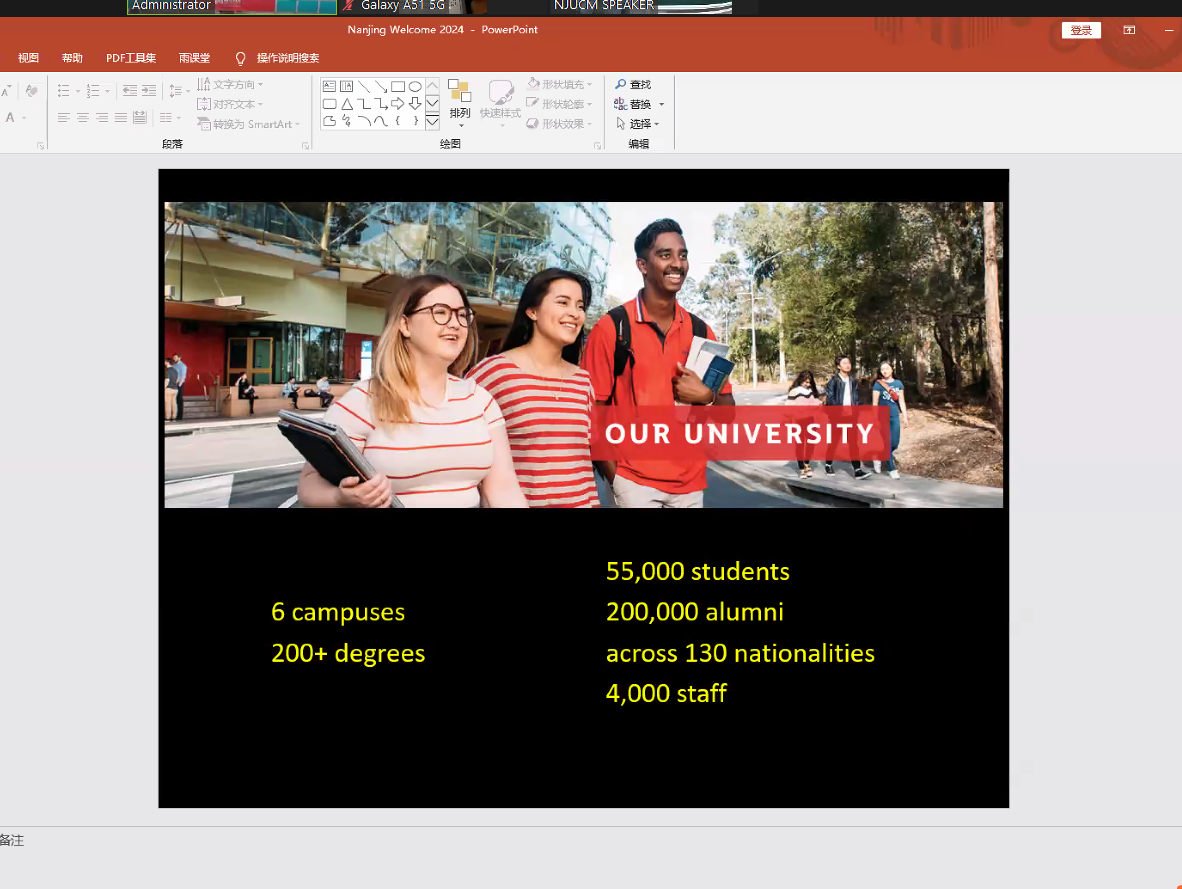This screenshot has width=1182, height=889.
Task: Select the scribble shape
Action: tap(347, 121)
